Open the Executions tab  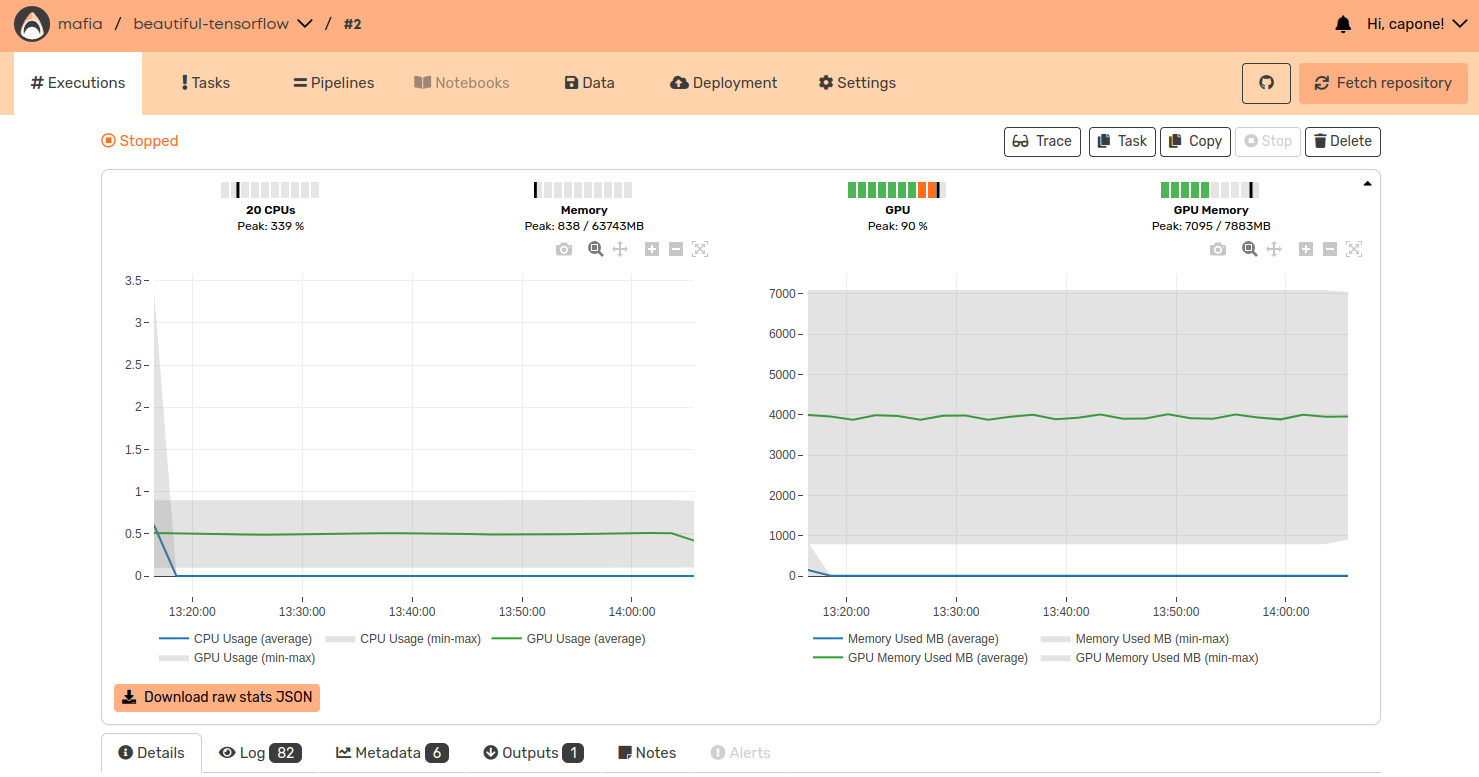[78, 83]
